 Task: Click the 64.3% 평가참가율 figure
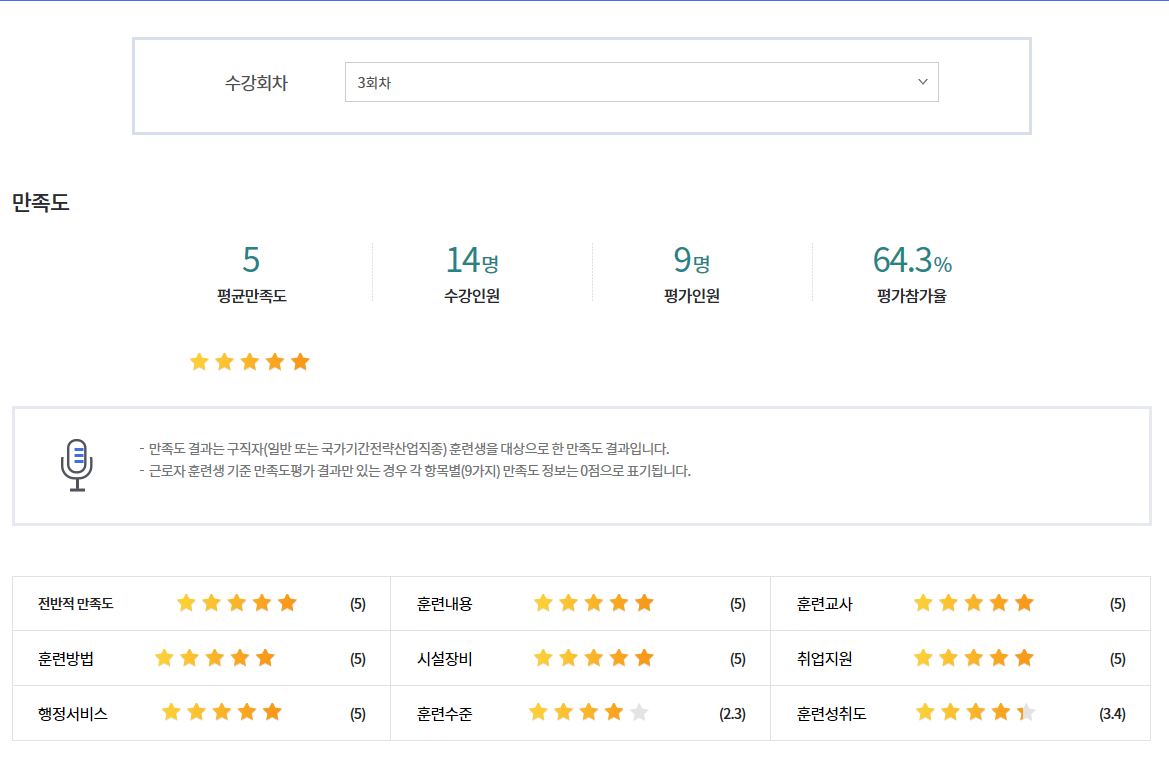(x=912, y=260)
